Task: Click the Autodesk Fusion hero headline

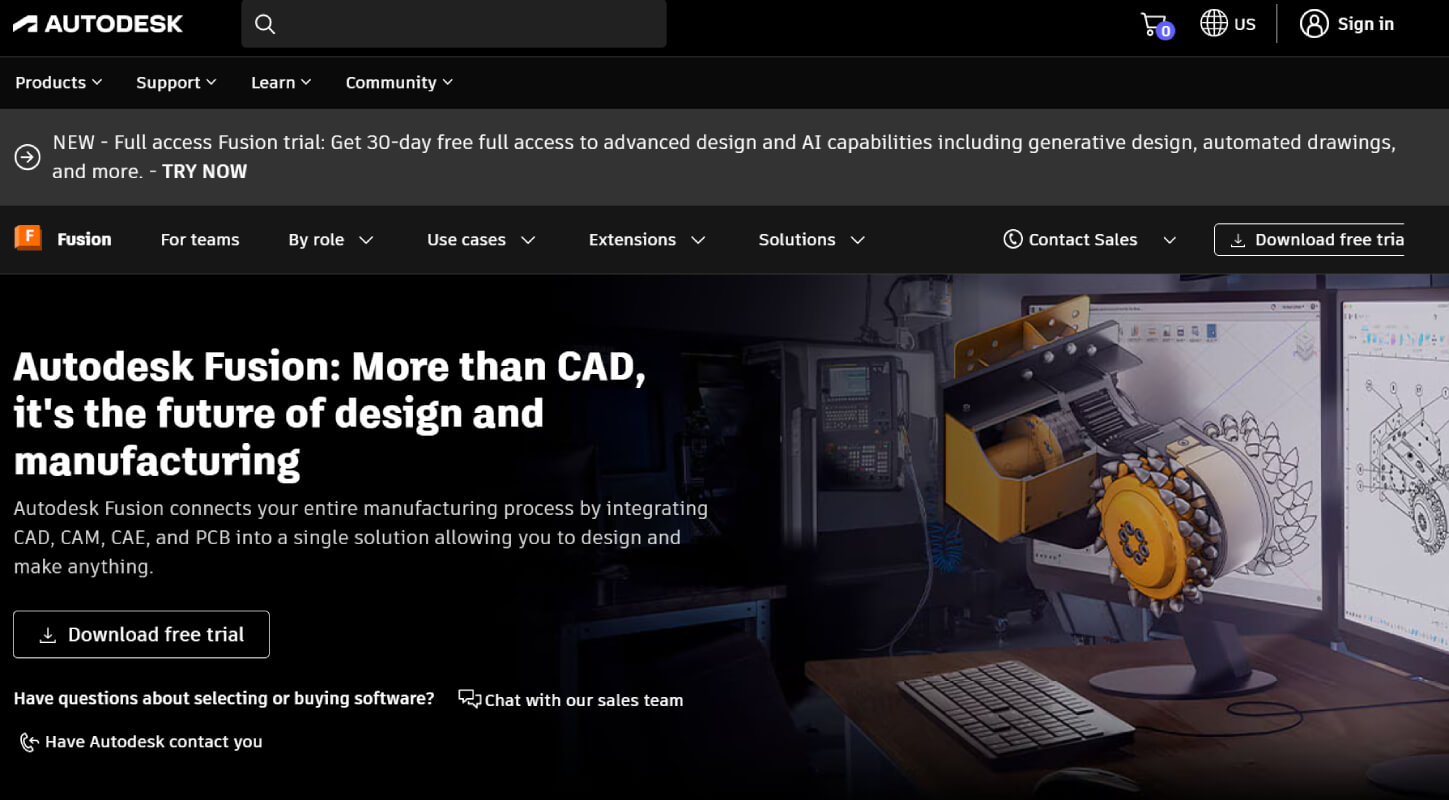Action: pyautogui.click(x=330, y=413)
